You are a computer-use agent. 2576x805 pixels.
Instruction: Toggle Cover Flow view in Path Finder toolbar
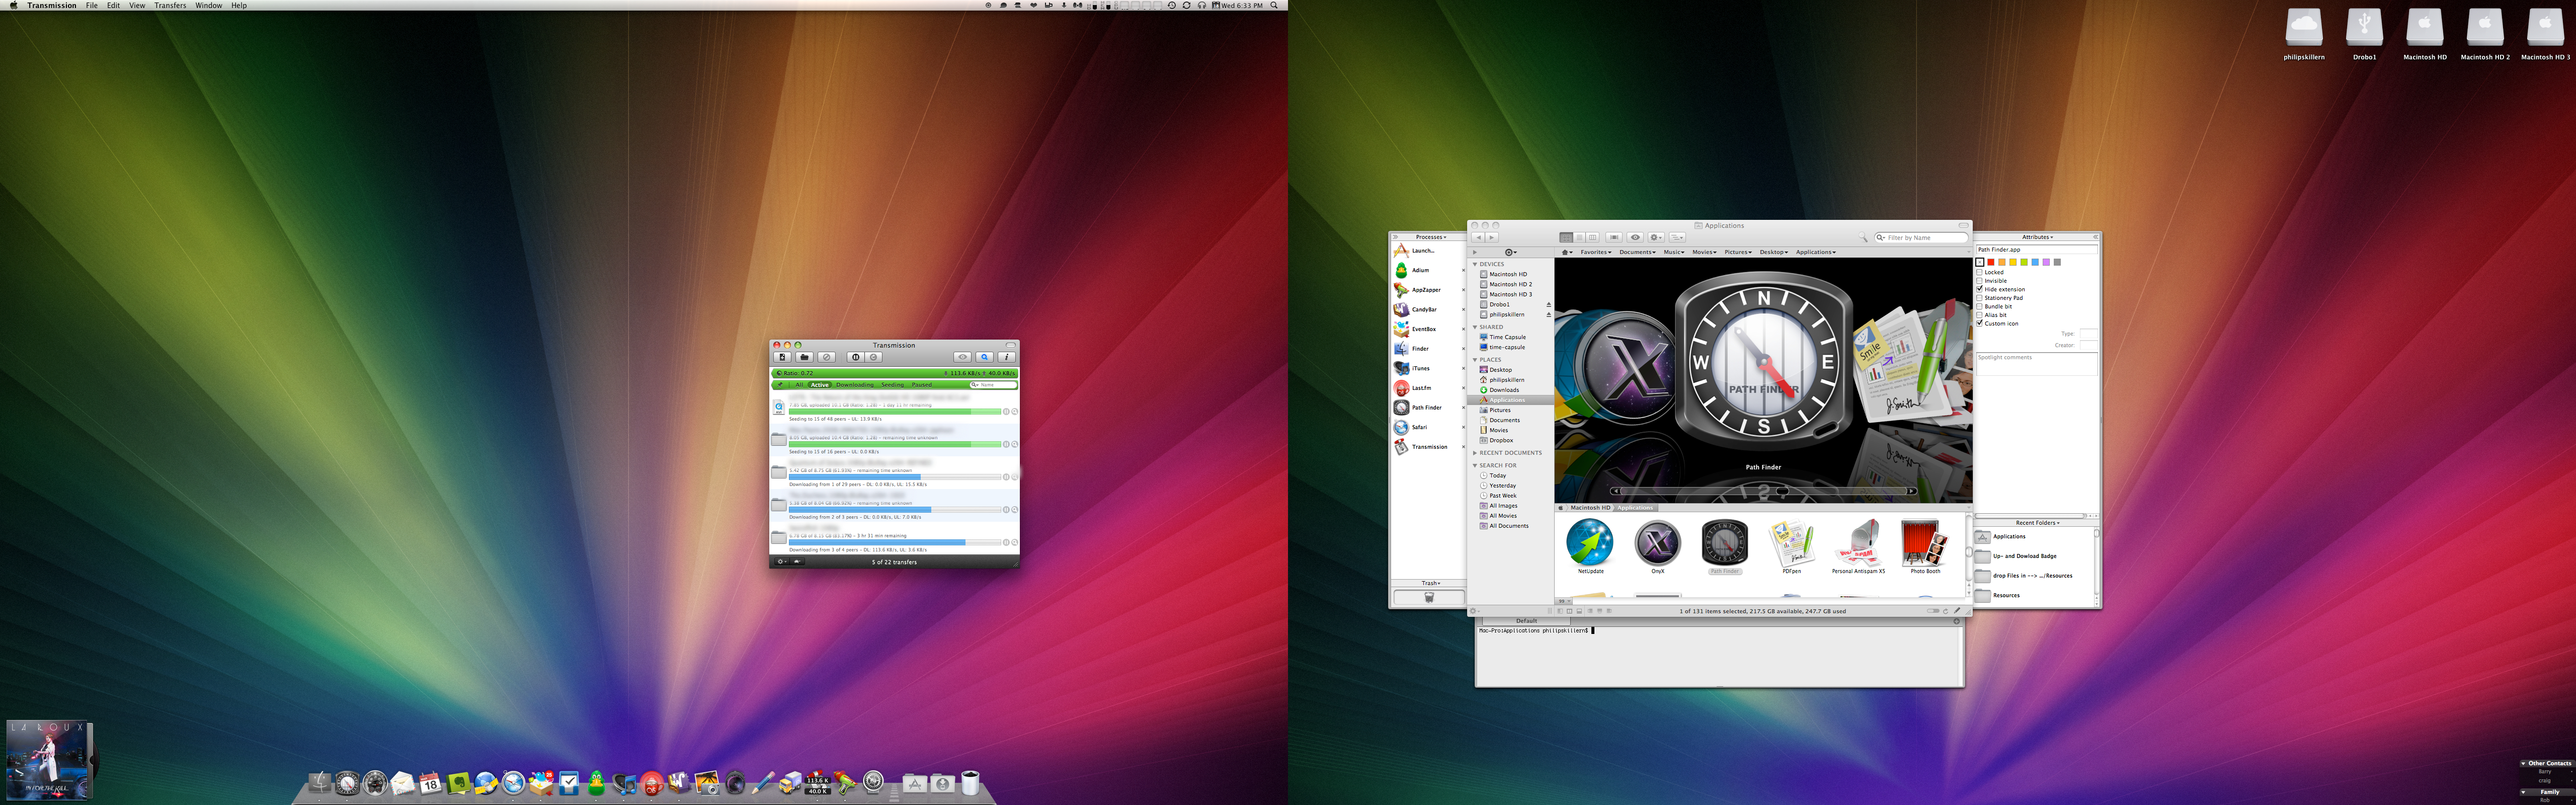(x=1614, y=238)
